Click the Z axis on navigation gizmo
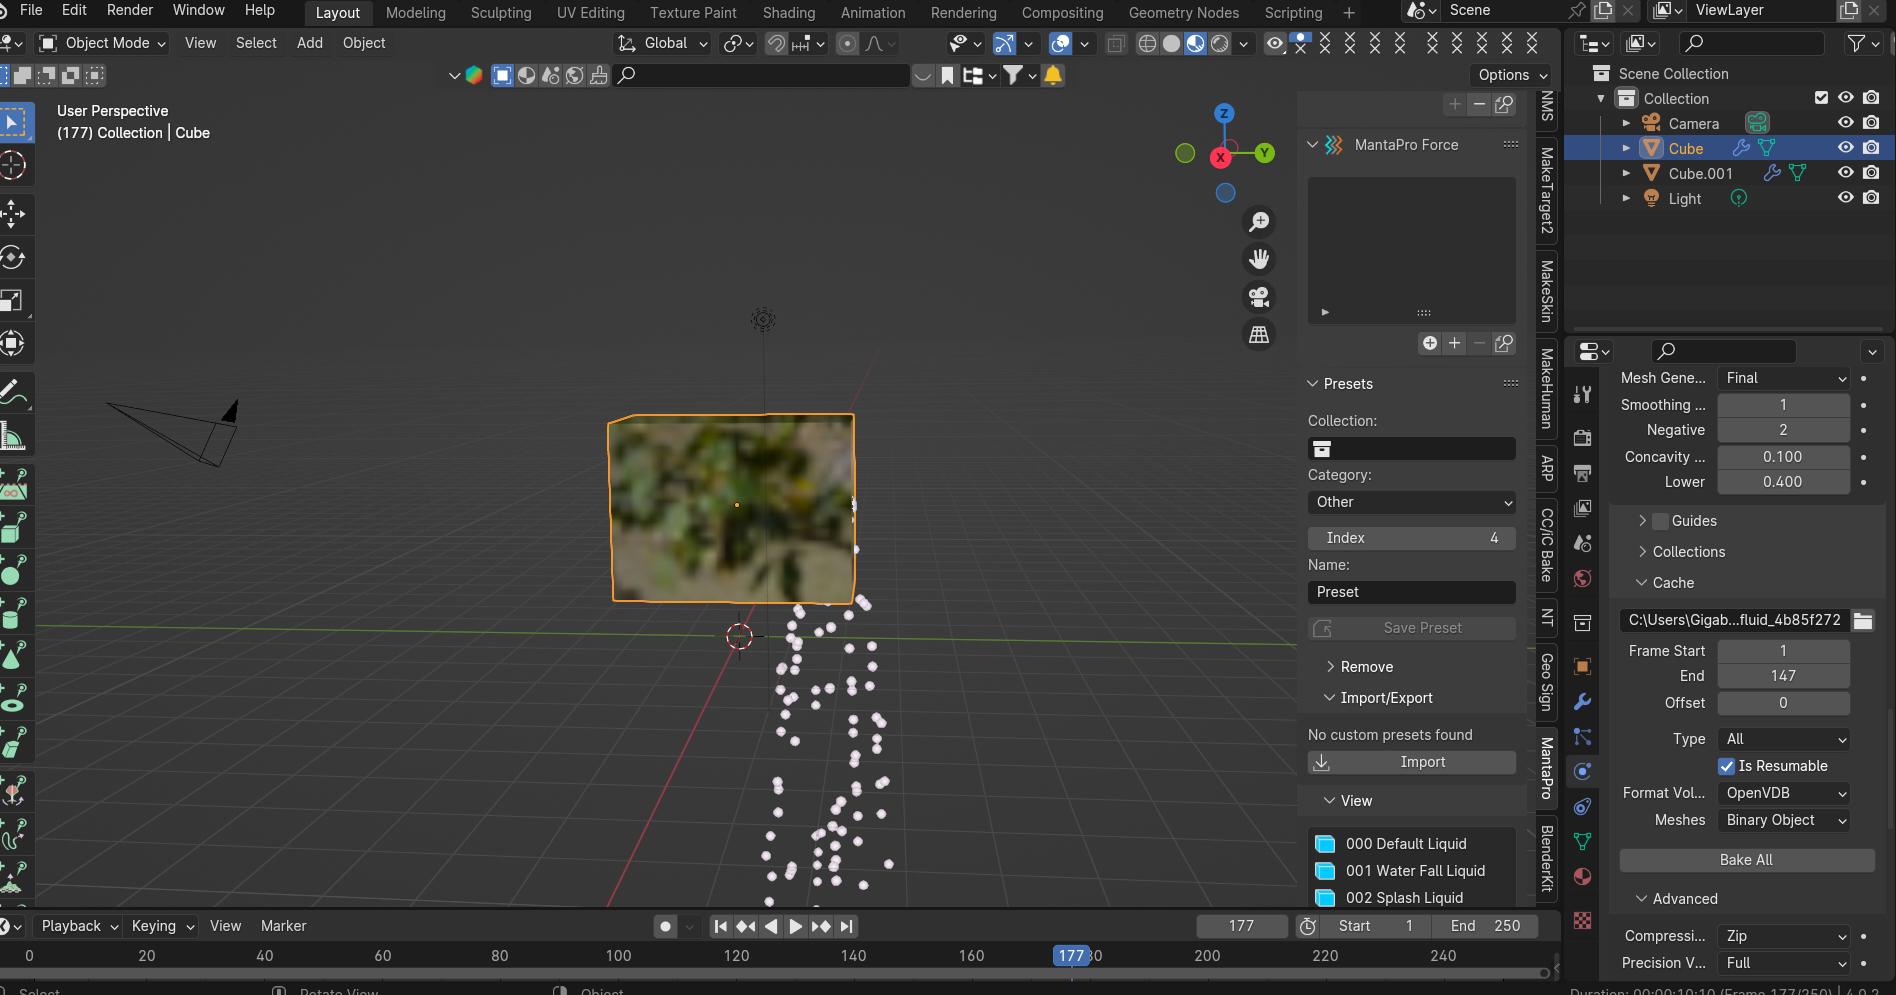This screenshot has height=995, width=1896. 1224,113
